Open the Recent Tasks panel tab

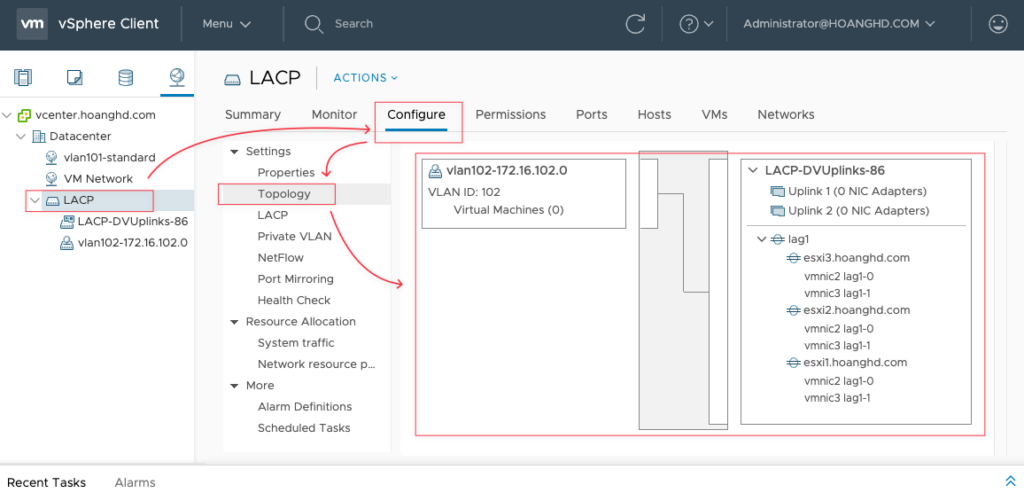click(x=46, y=483)
